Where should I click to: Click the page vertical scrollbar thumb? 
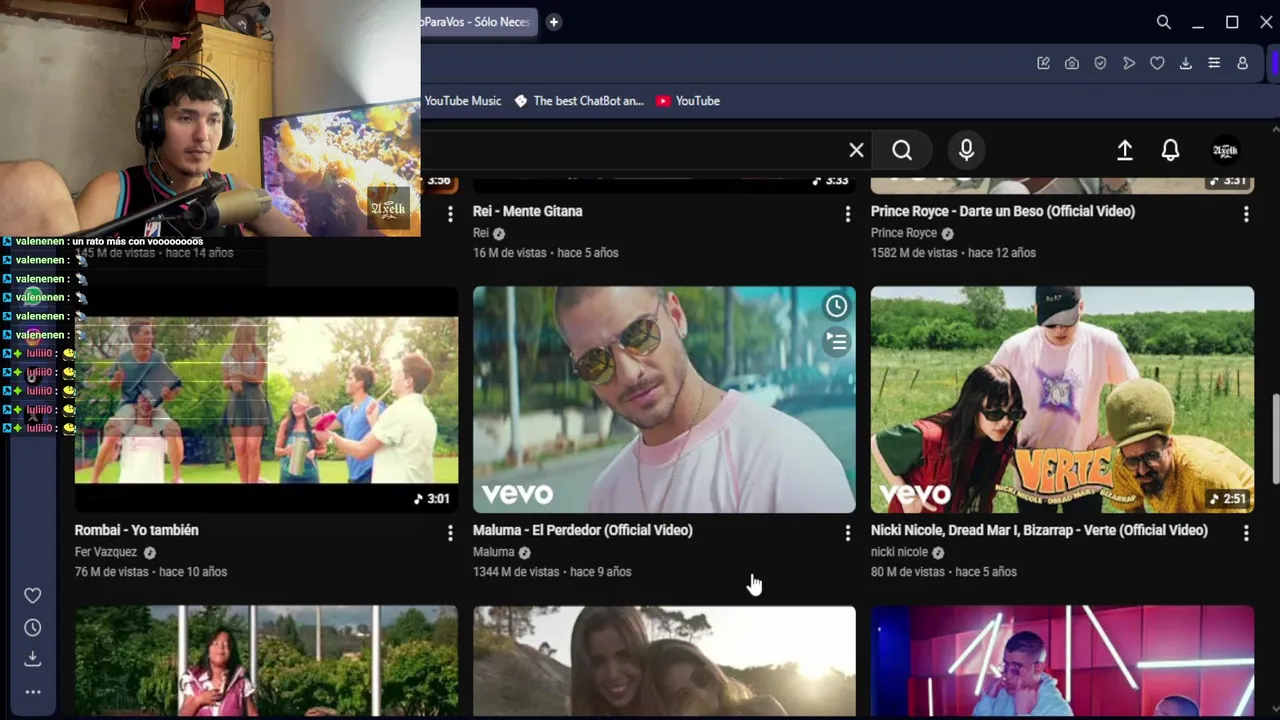pyautogui.click(x=1275, y=438)
